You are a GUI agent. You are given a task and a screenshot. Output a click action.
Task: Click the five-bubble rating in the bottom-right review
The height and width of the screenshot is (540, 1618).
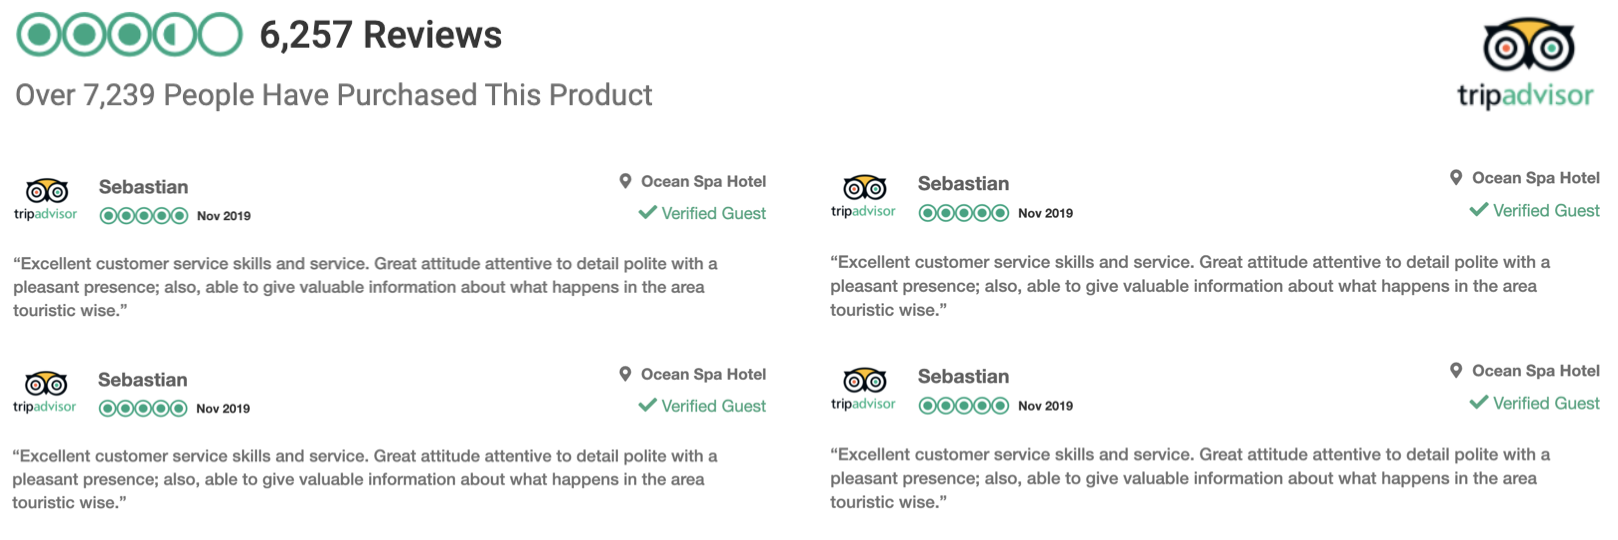click(963, 406)
